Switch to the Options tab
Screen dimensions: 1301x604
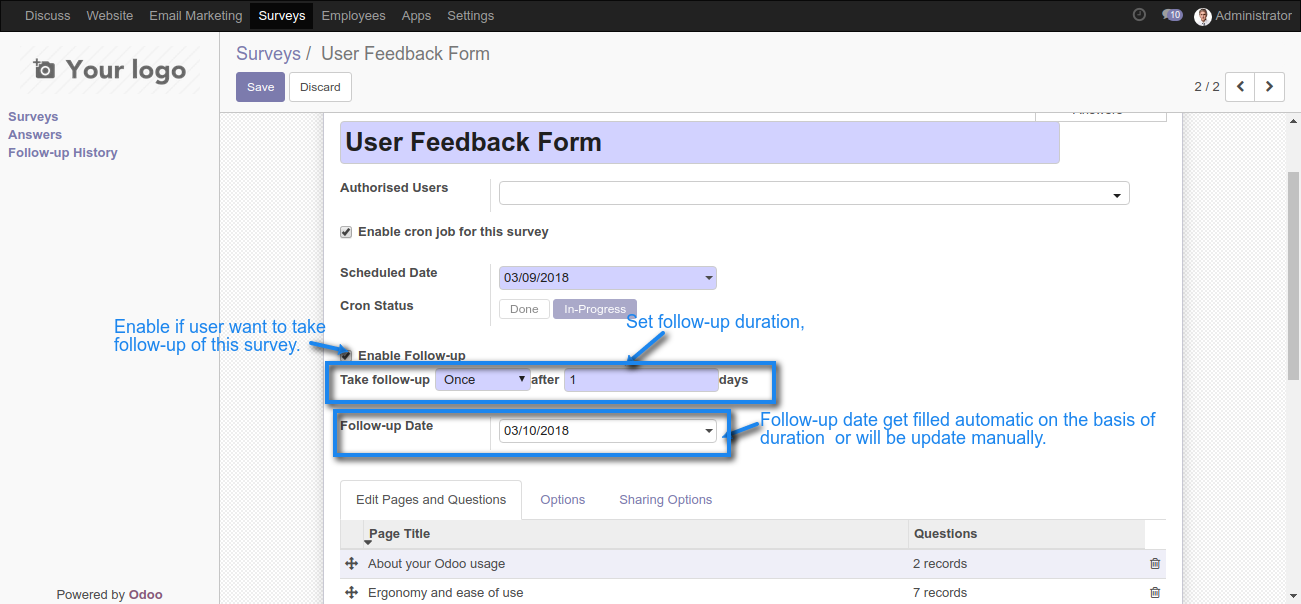point(563,500)
